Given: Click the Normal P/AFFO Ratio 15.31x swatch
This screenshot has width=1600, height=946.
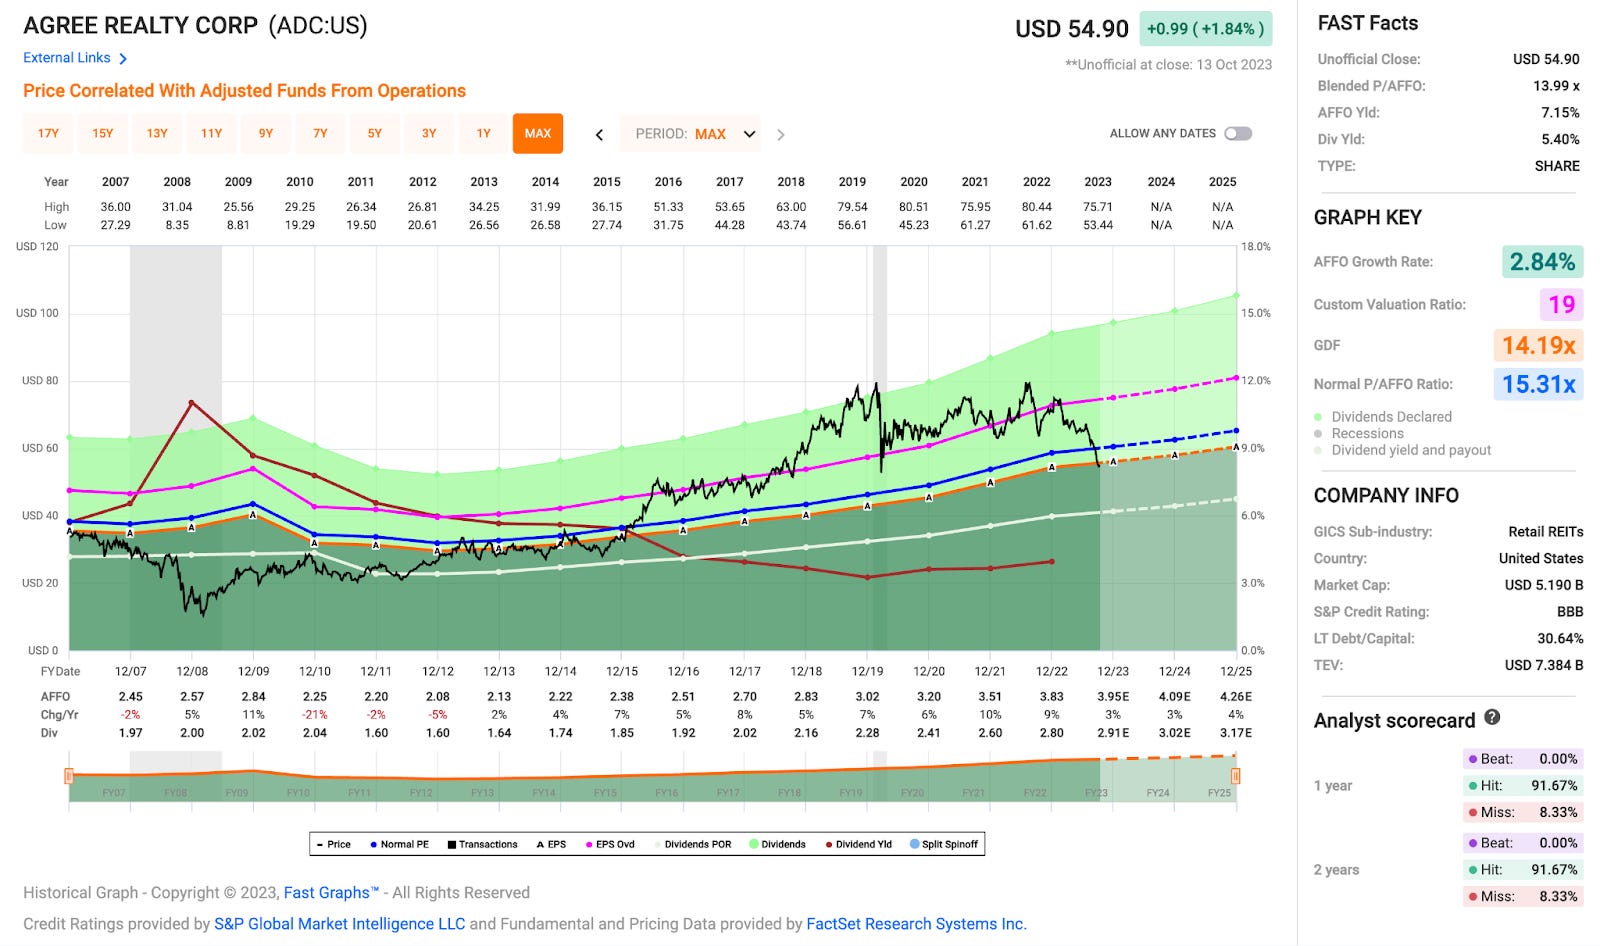Looking at the screenshot, I should (x=1538, y=384).
